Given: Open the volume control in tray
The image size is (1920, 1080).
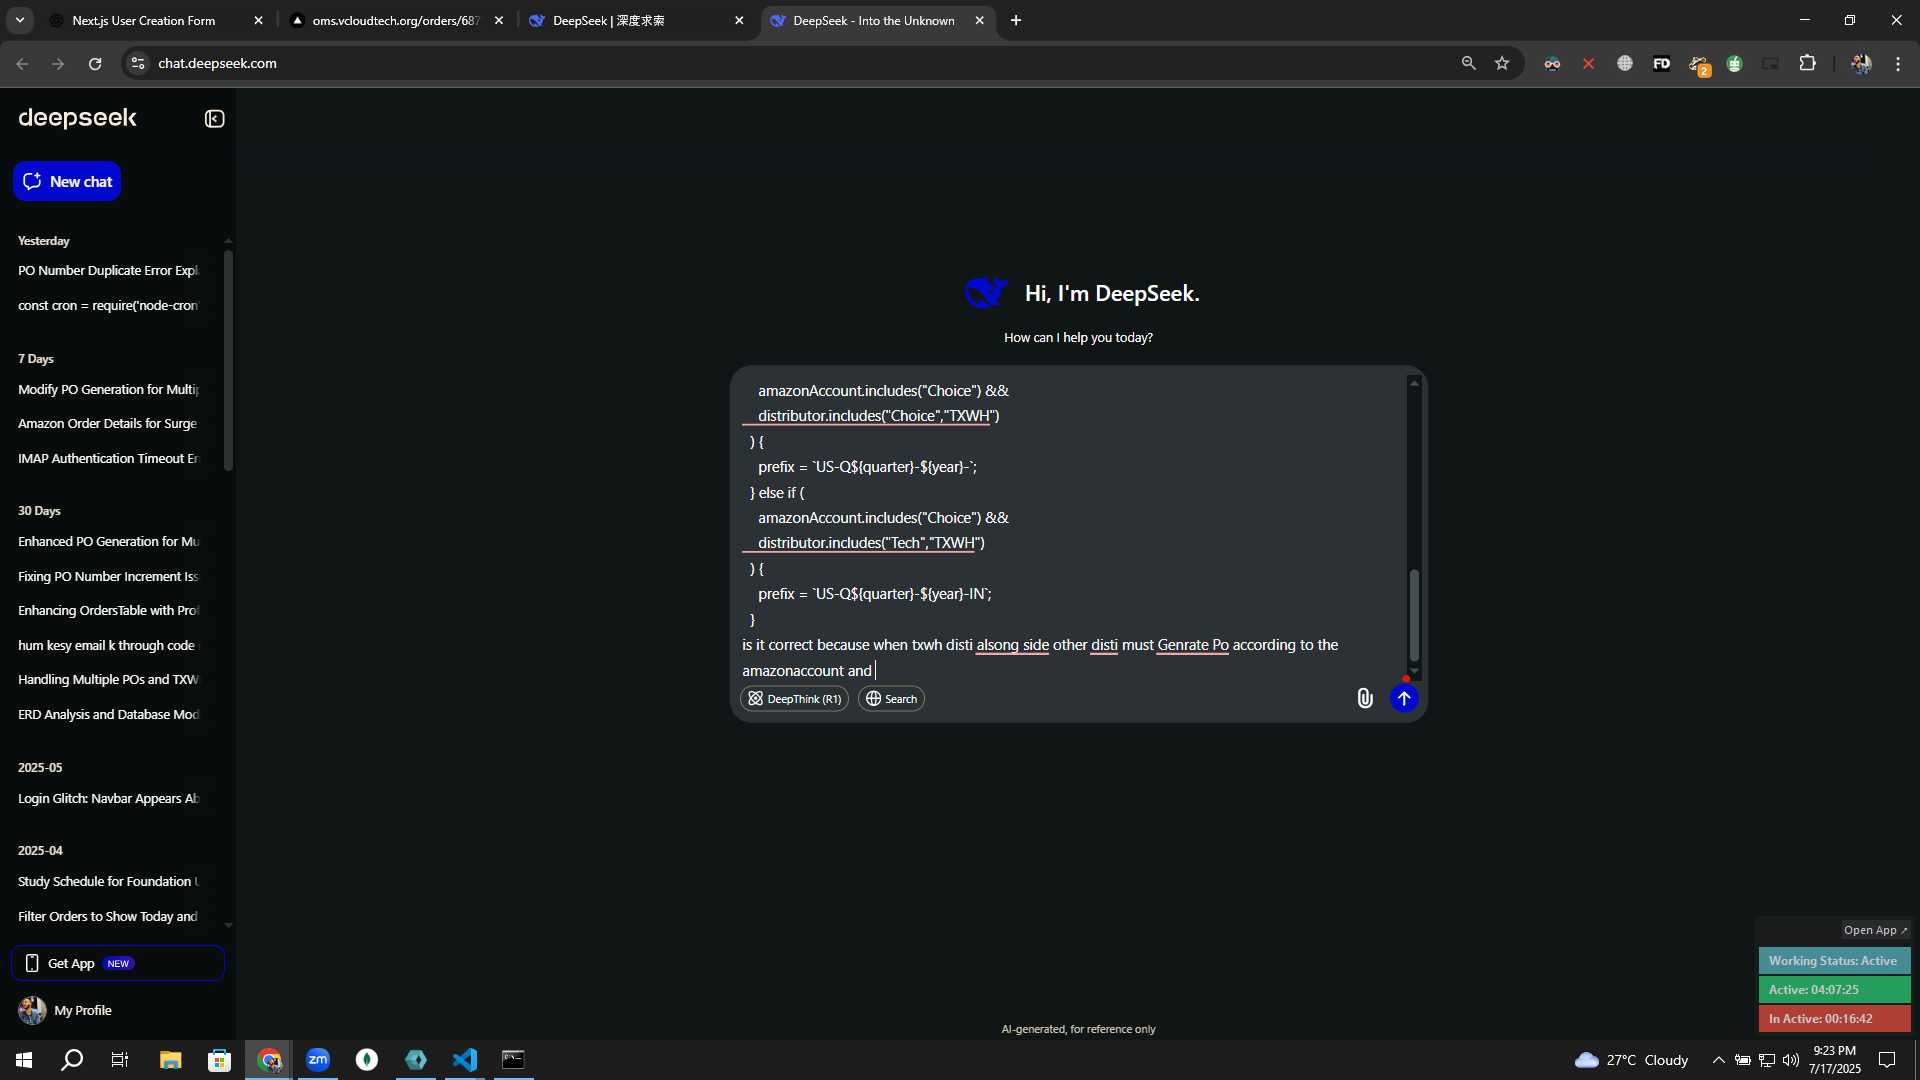Looking at the screenshot, I should pos(1790,1060).
